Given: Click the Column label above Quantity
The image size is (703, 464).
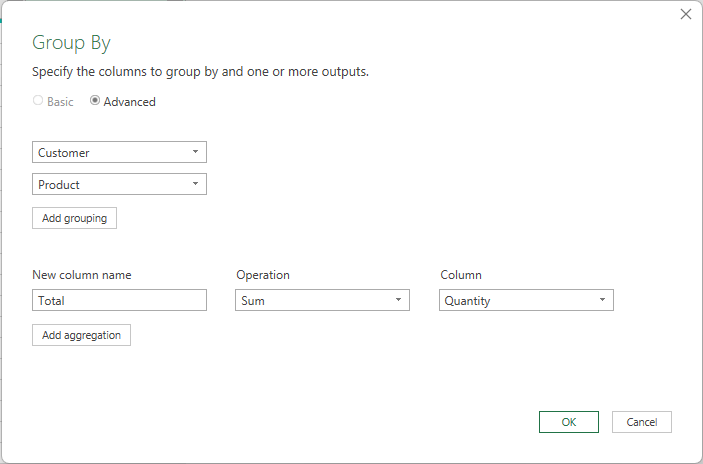Looking at the screenshot, I should 461,275.
